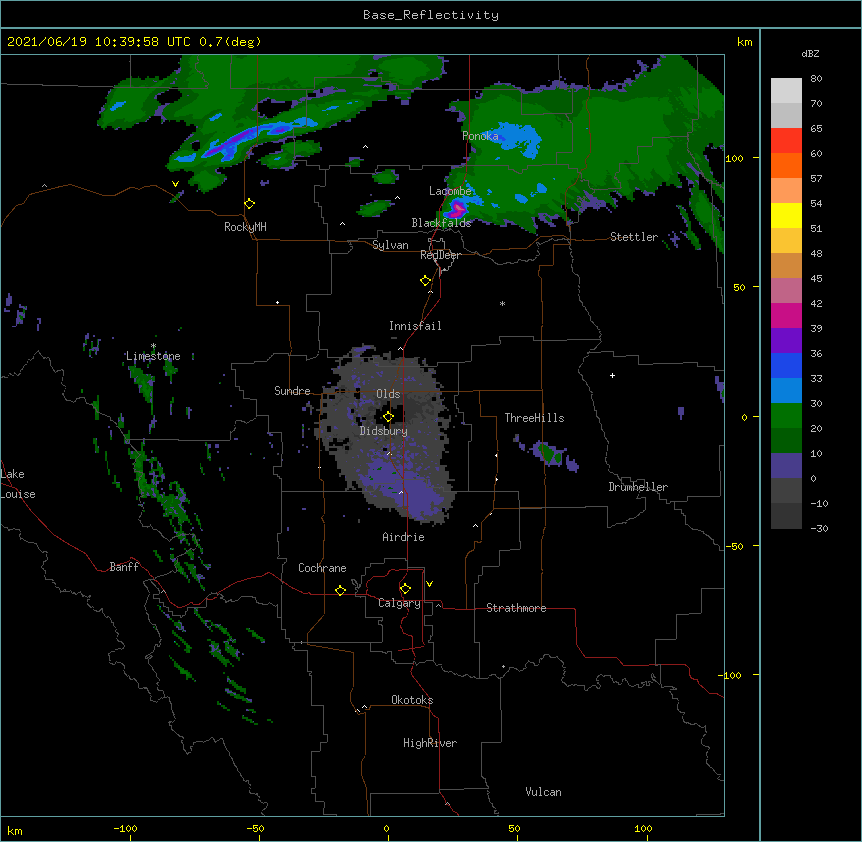The image size is (862, 842).
Task: Click the purple-blue storm band northeast of RockyMH
Action: [248, 137]
